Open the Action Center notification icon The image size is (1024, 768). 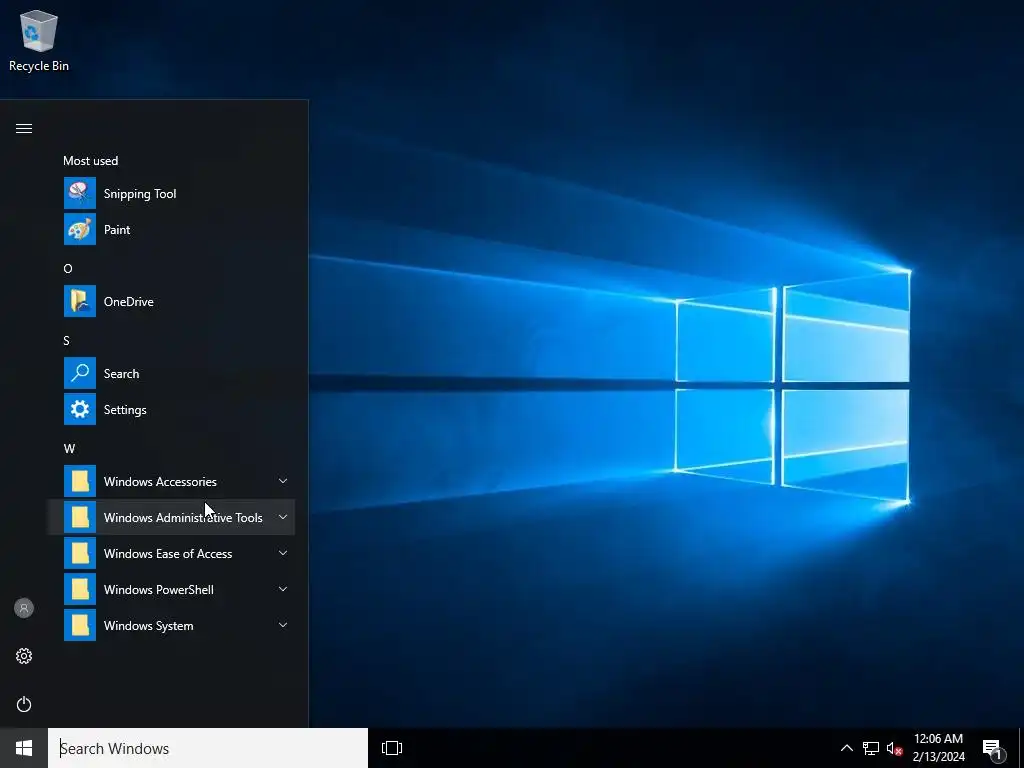(x=994, y=749)
